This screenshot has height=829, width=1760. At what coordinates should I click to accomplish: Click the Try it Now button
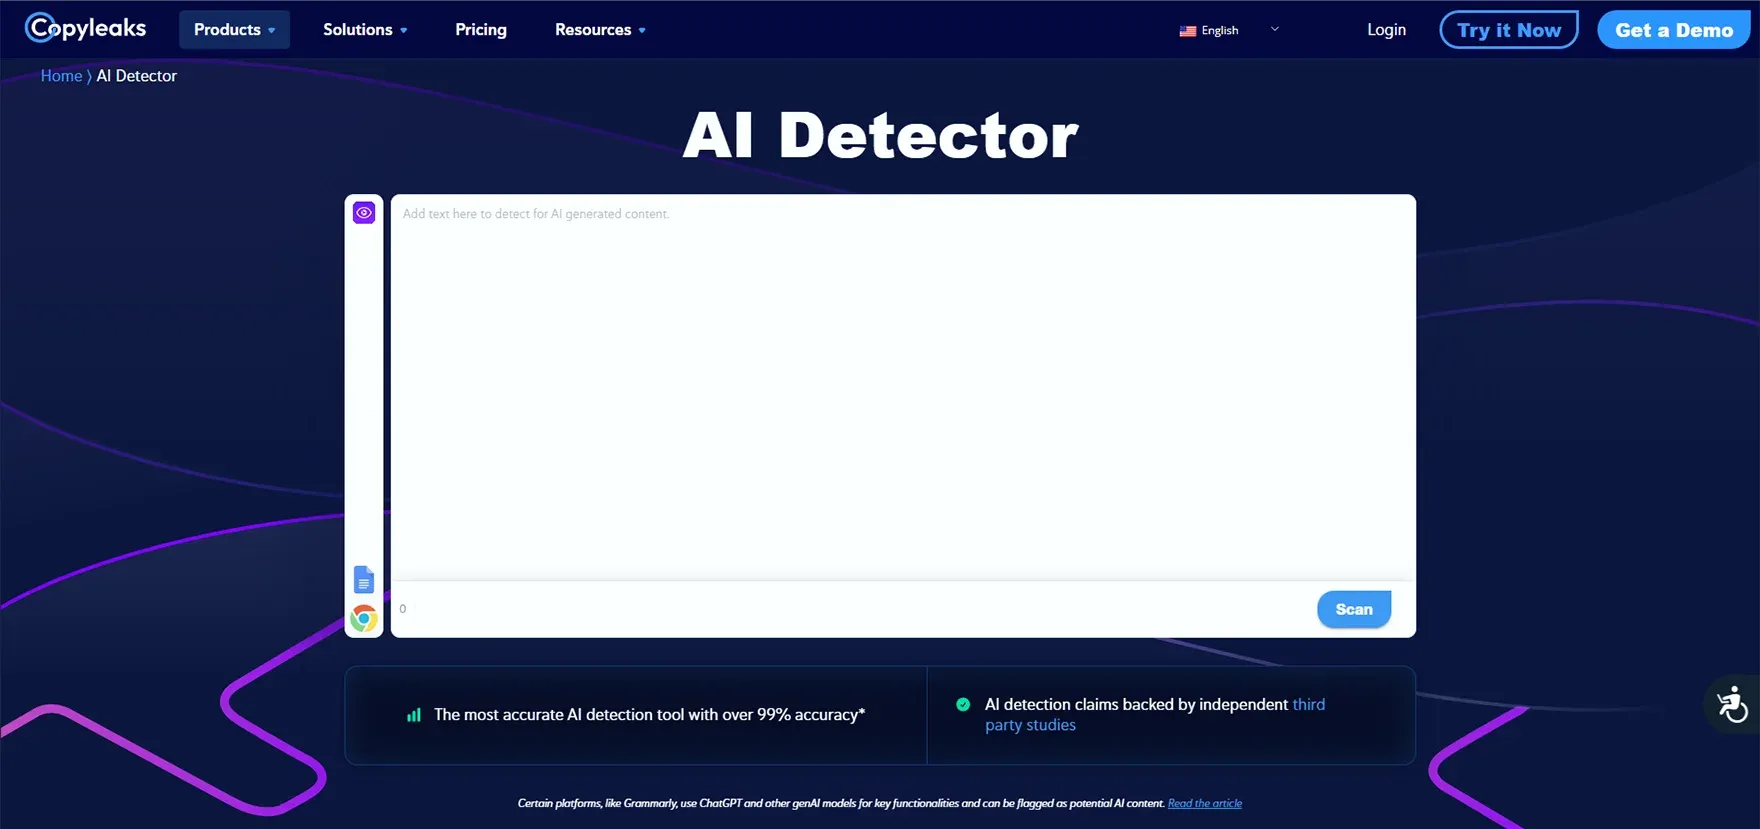(1509, 30)
